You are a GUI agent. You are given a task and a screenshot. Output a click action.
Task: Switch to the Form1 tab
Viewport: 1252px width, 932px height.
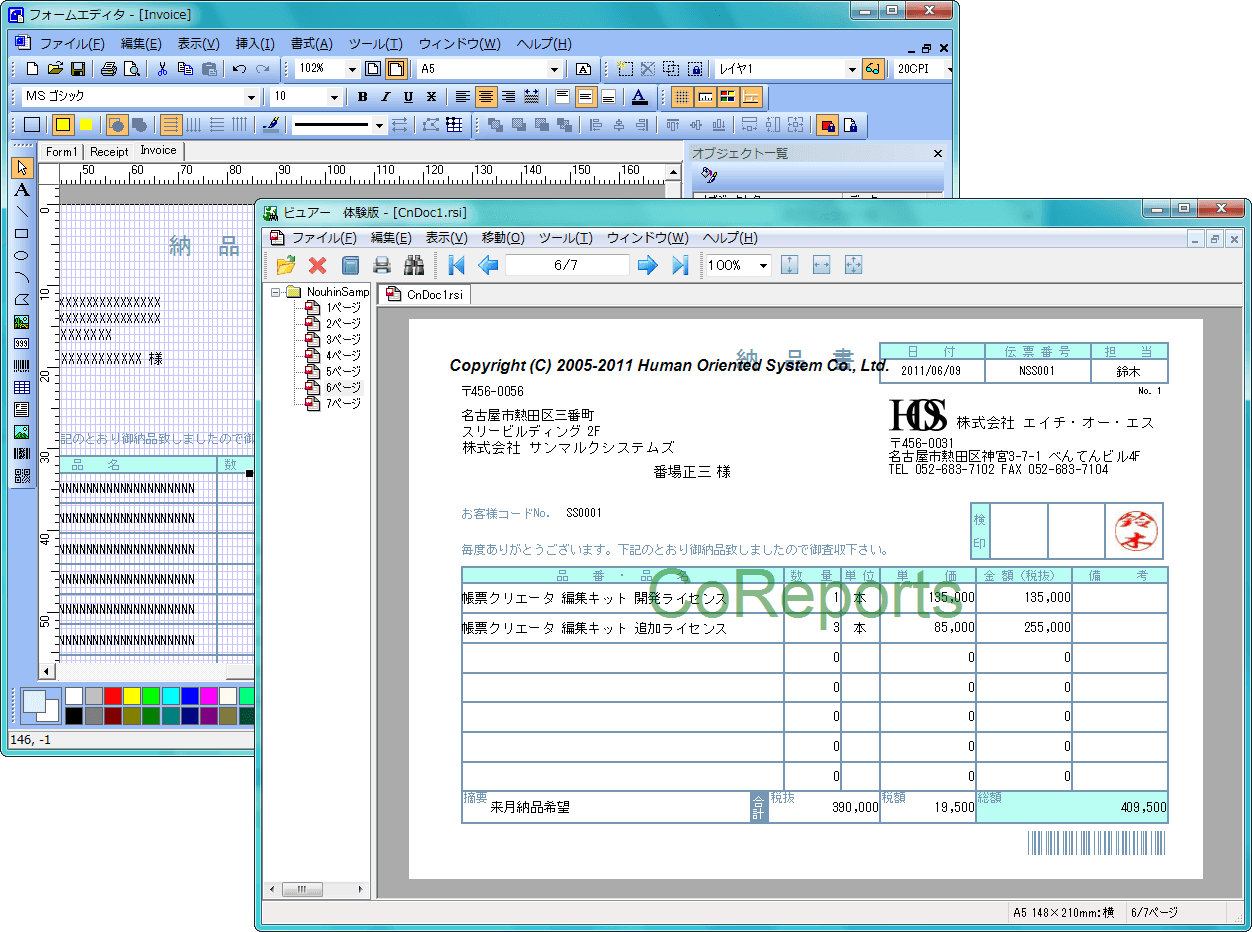tap(62, 151)
